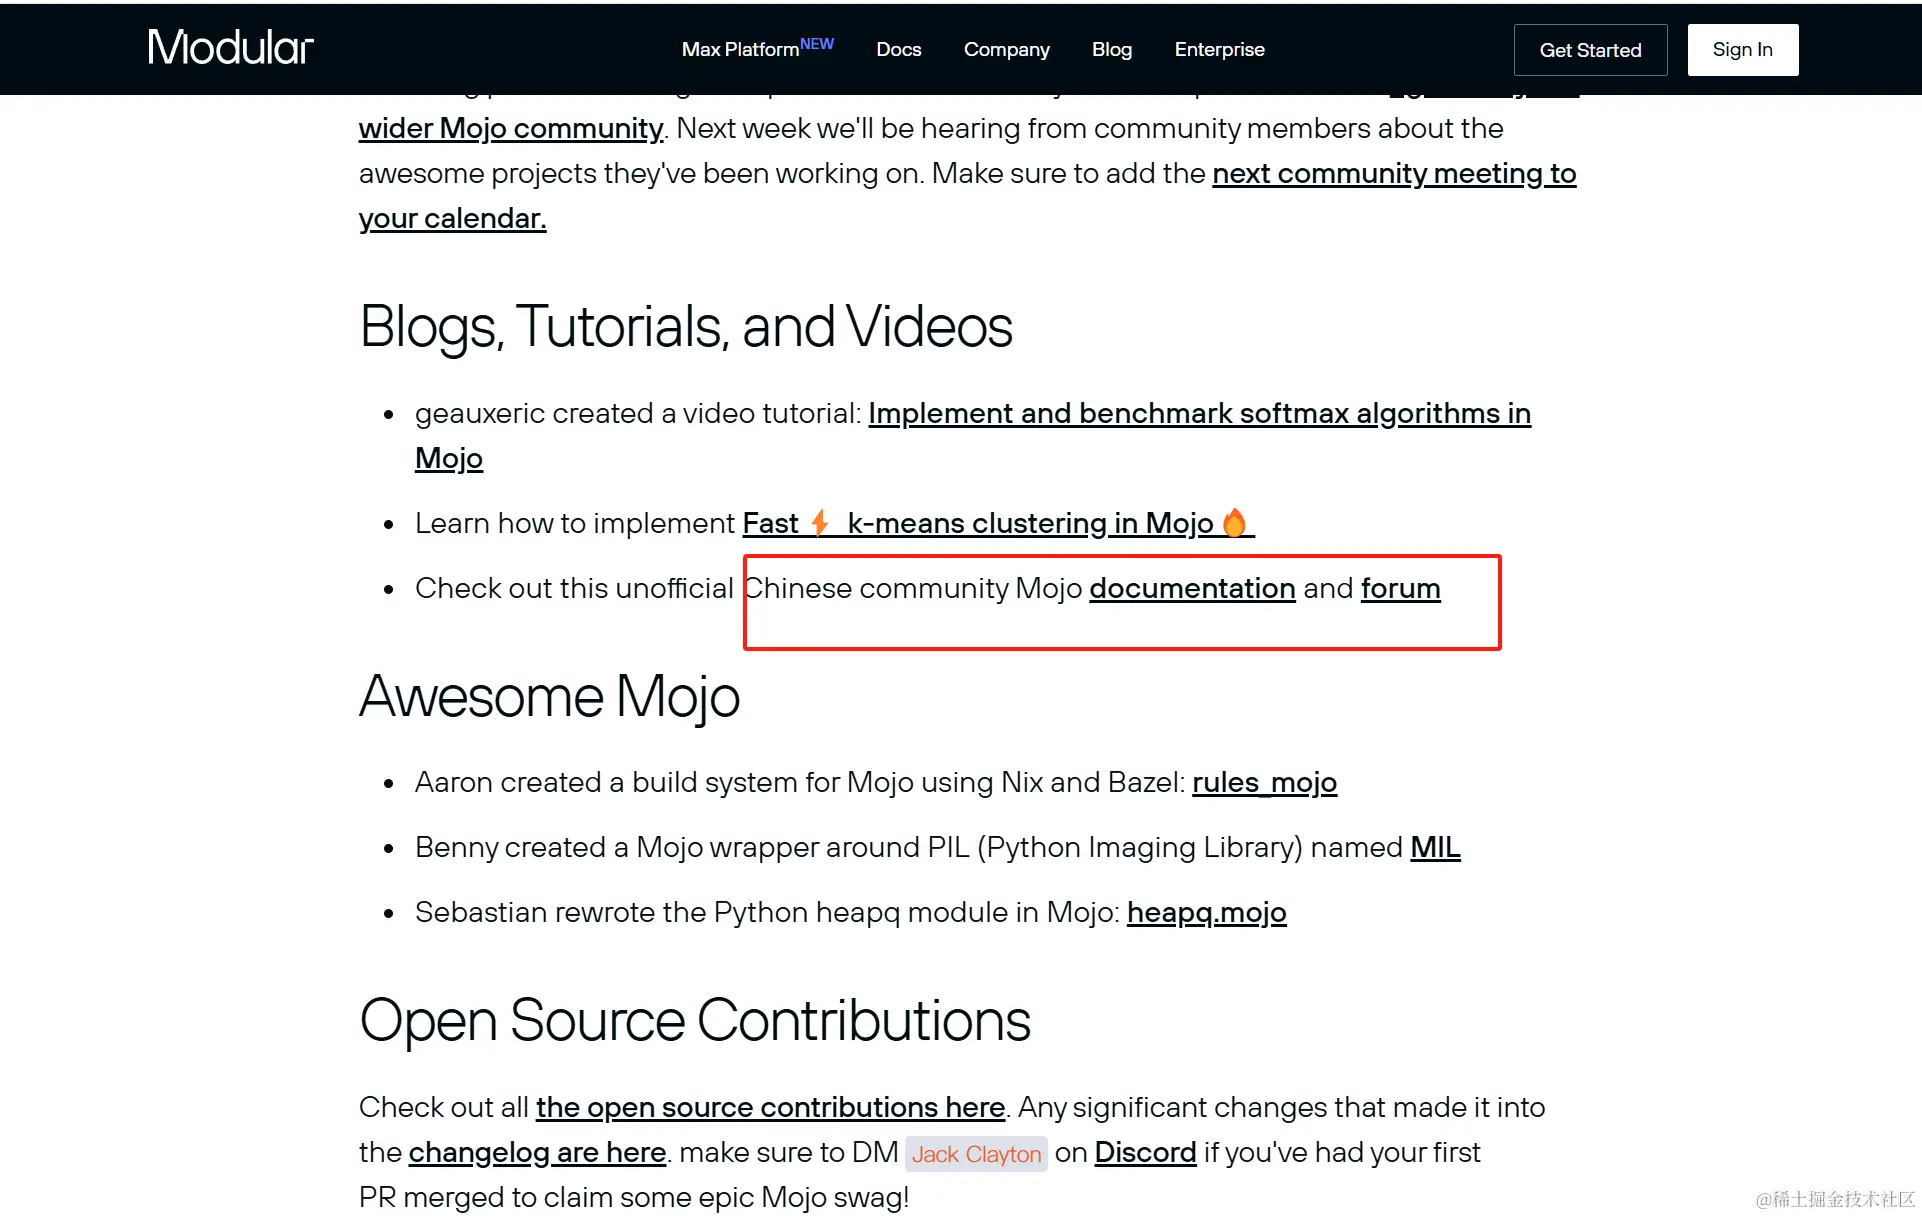Click the Modular logo
This screenshot has width=1922, height=1216.
point(230,47)
